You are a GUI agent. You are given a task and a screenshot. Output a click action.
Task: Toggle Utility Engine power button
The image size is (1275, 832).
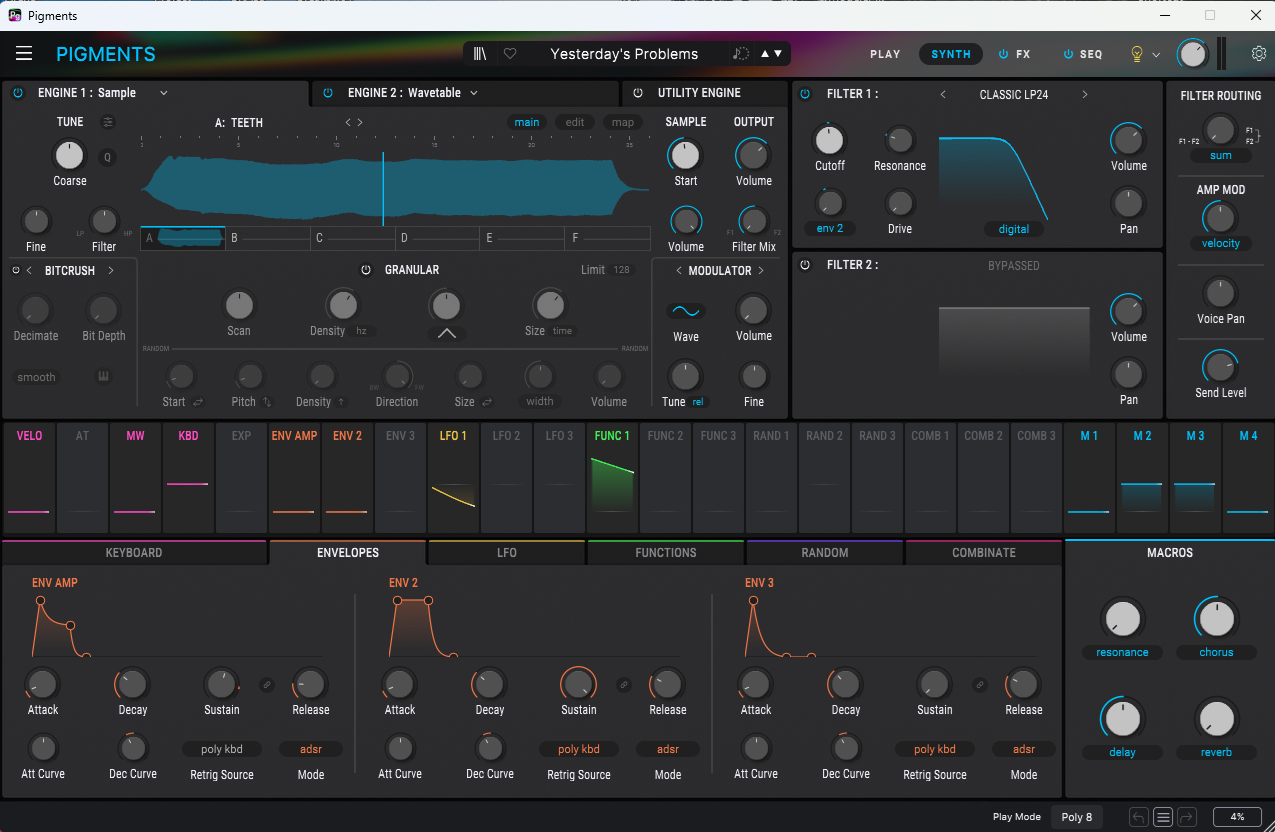point(638,93)
